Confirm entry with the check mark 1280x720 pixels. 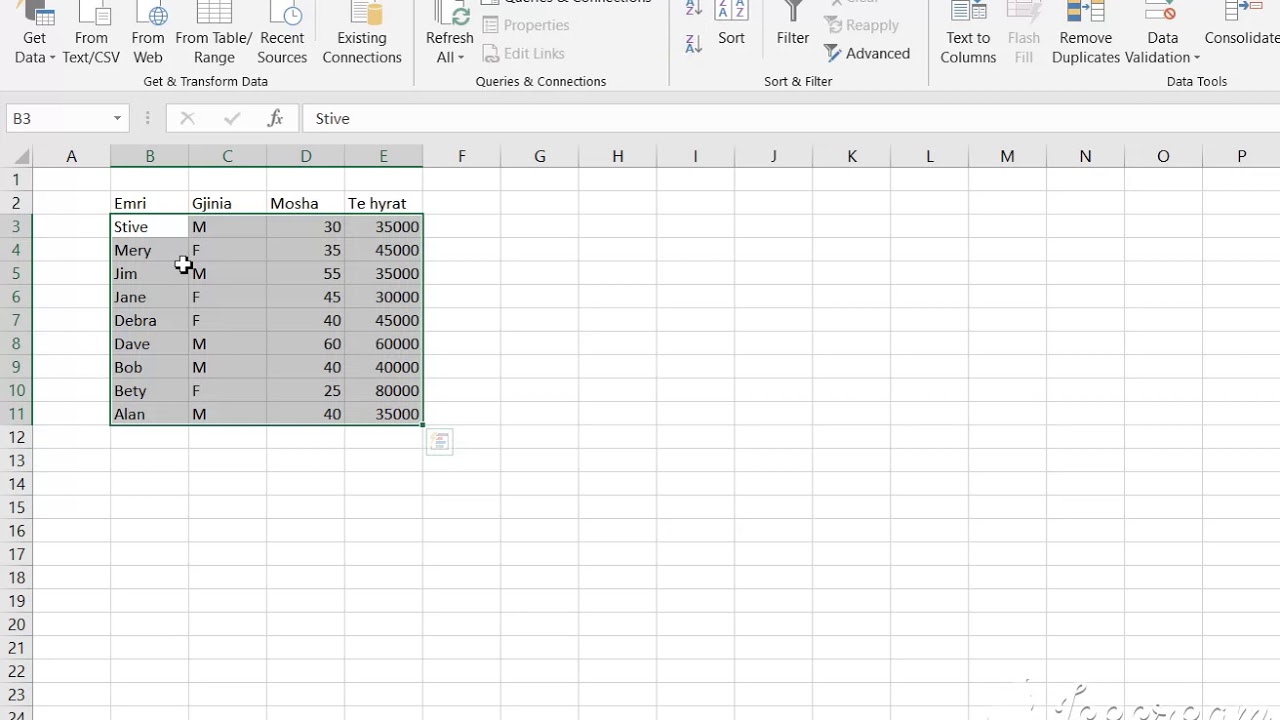pyautogui.click(x=232, y=118)
